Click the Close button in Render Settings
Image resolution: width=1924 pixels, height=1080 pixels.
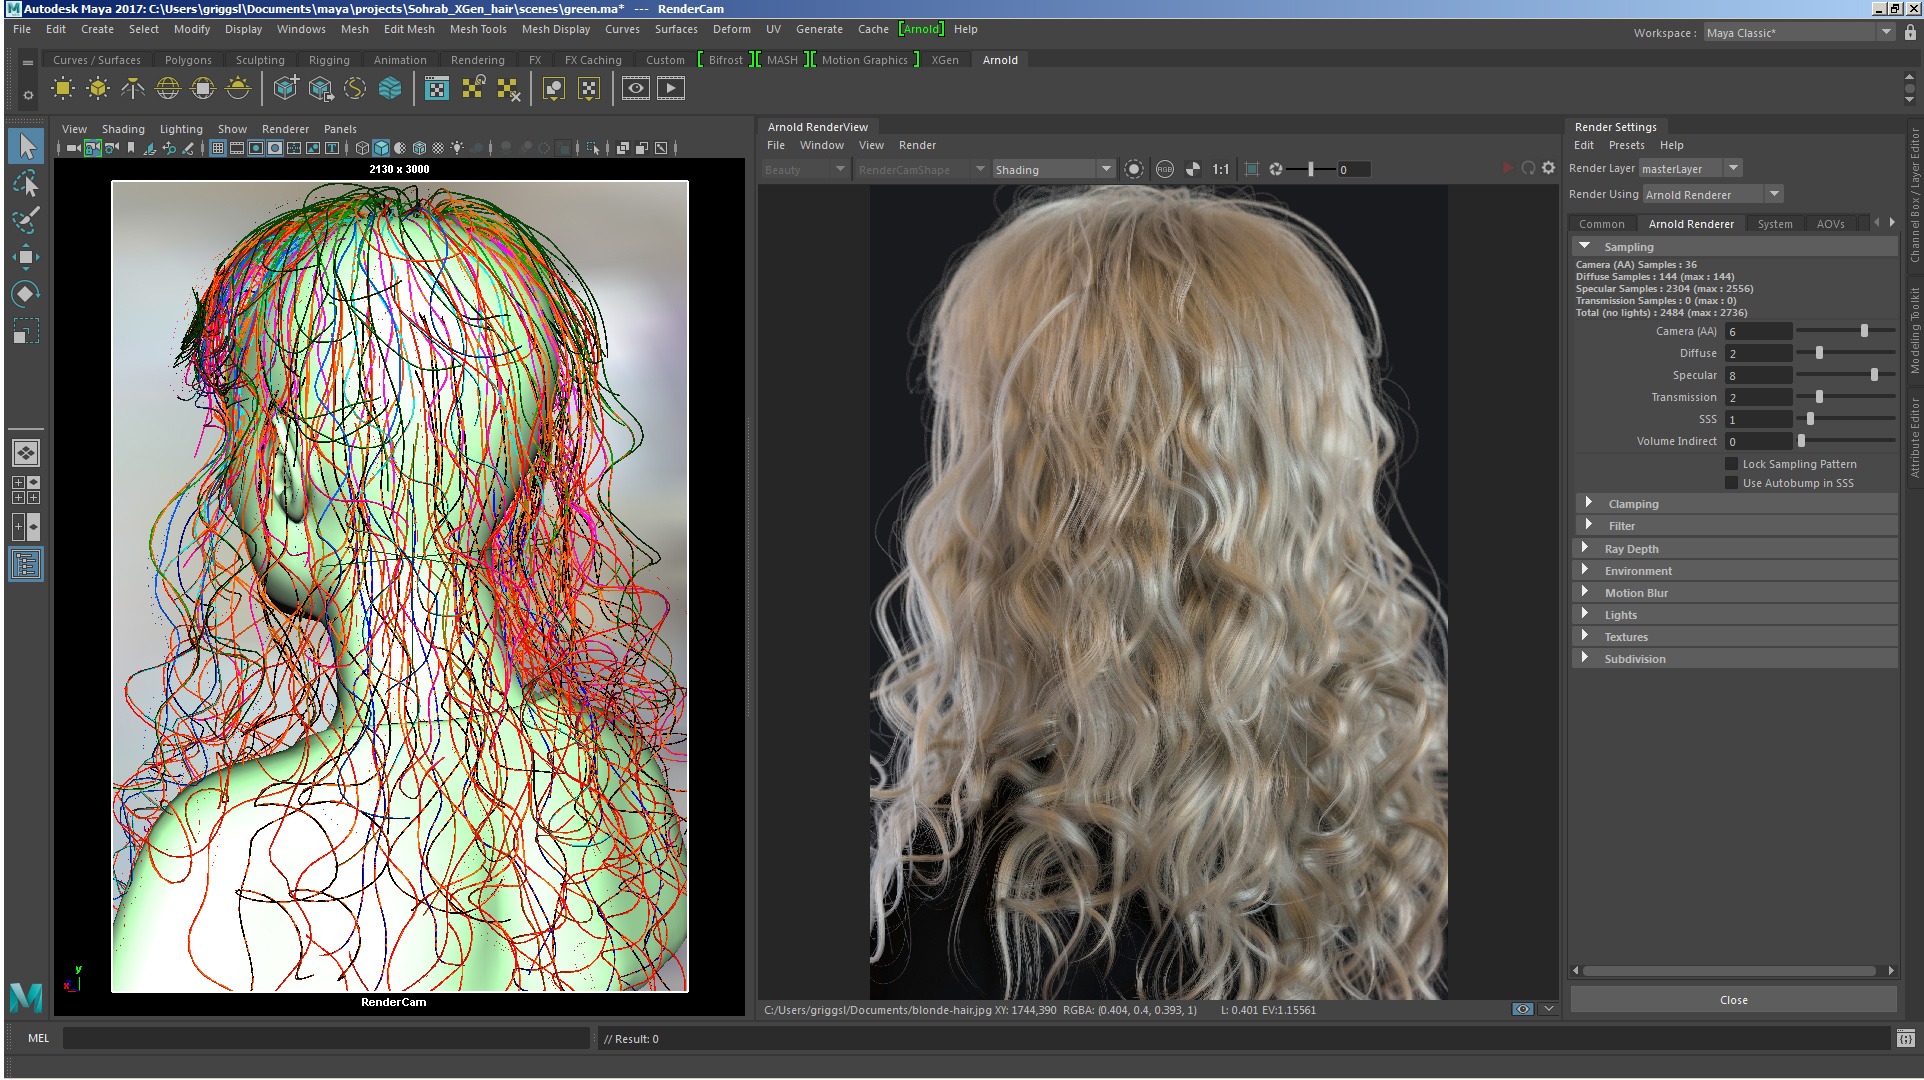tap(1734, 999)
